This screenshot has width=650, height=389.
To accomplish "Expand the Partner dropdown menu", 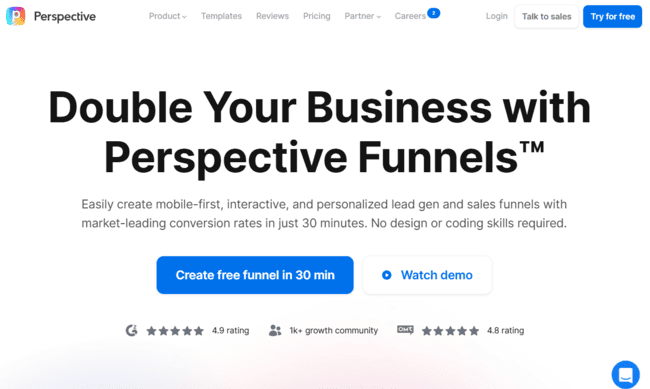I will [x=362, y=16].
